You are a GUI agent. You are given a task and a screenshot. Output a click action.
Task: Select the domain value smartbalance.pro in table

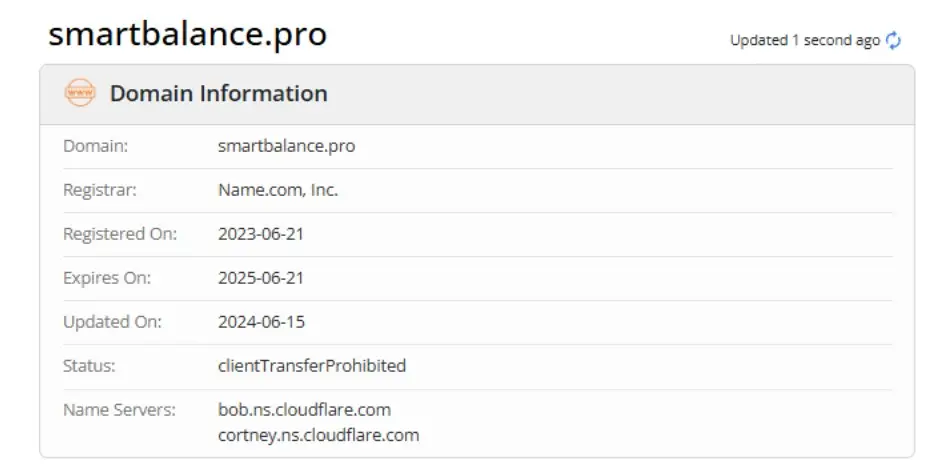click(286, 146)
